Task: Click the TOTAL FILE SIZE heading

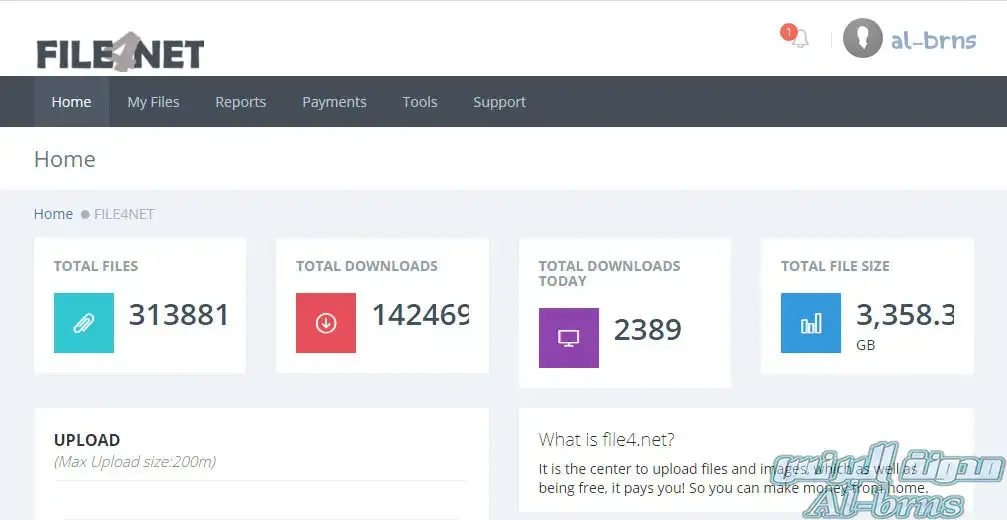Action: (835, 266)
